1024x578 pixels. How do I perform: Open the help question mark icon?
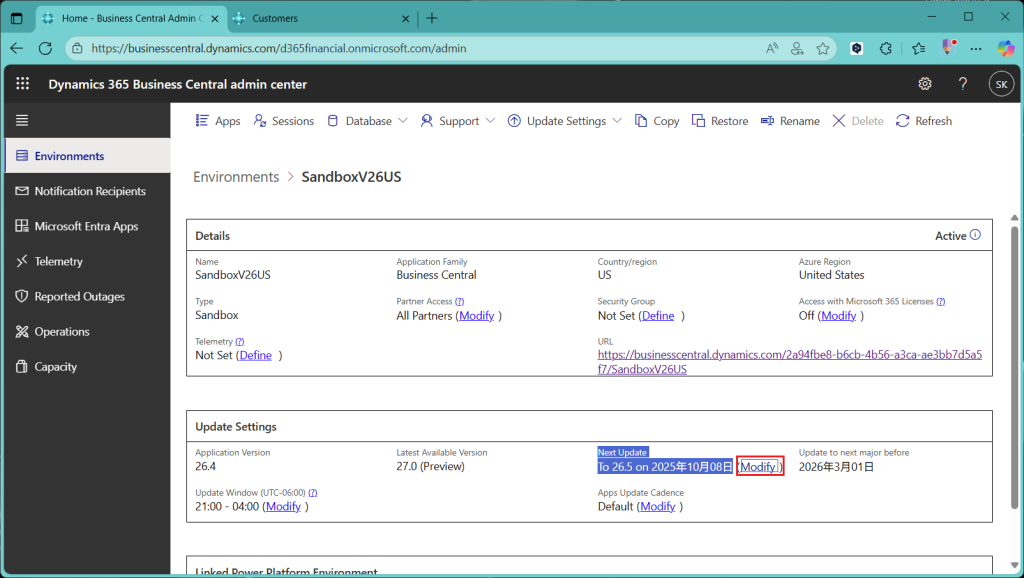[x=962, y=84]
